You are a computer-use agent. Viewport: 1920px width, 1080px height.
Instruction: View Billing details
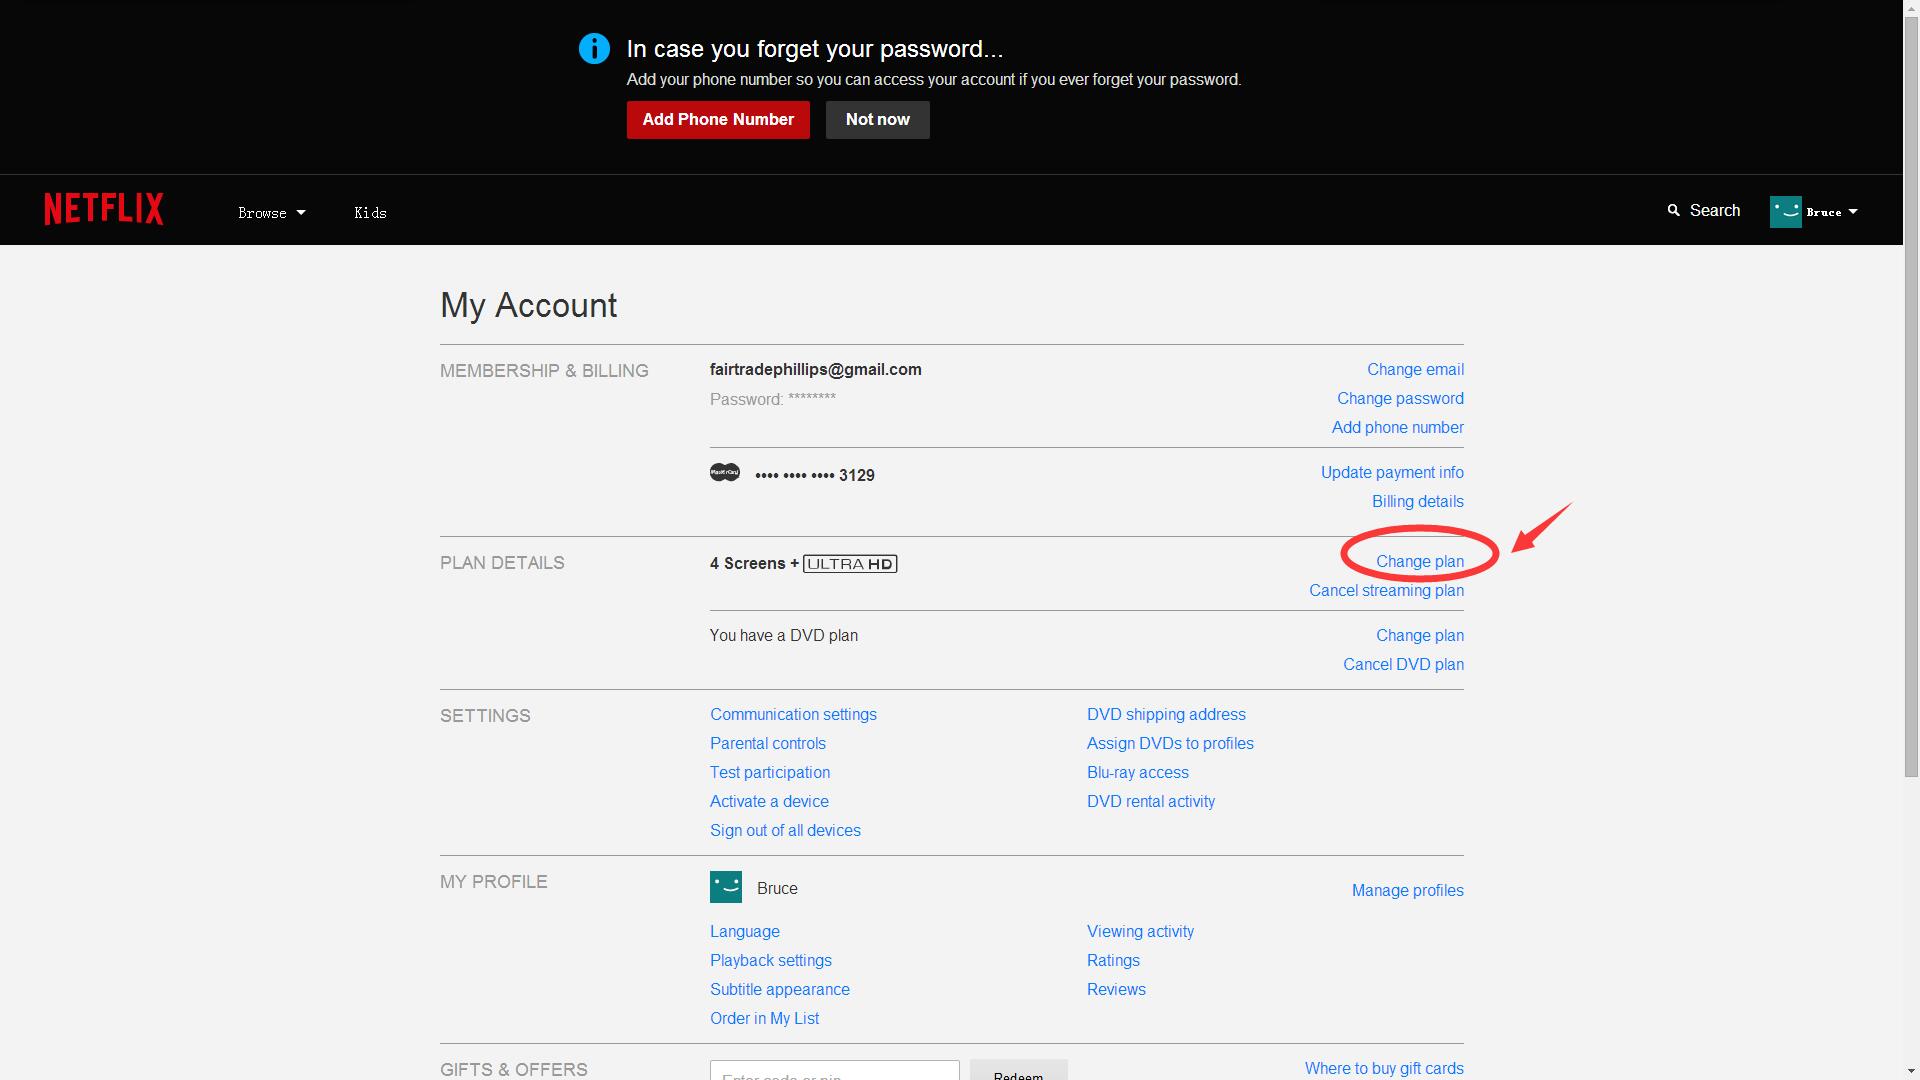click(1417, 501)
